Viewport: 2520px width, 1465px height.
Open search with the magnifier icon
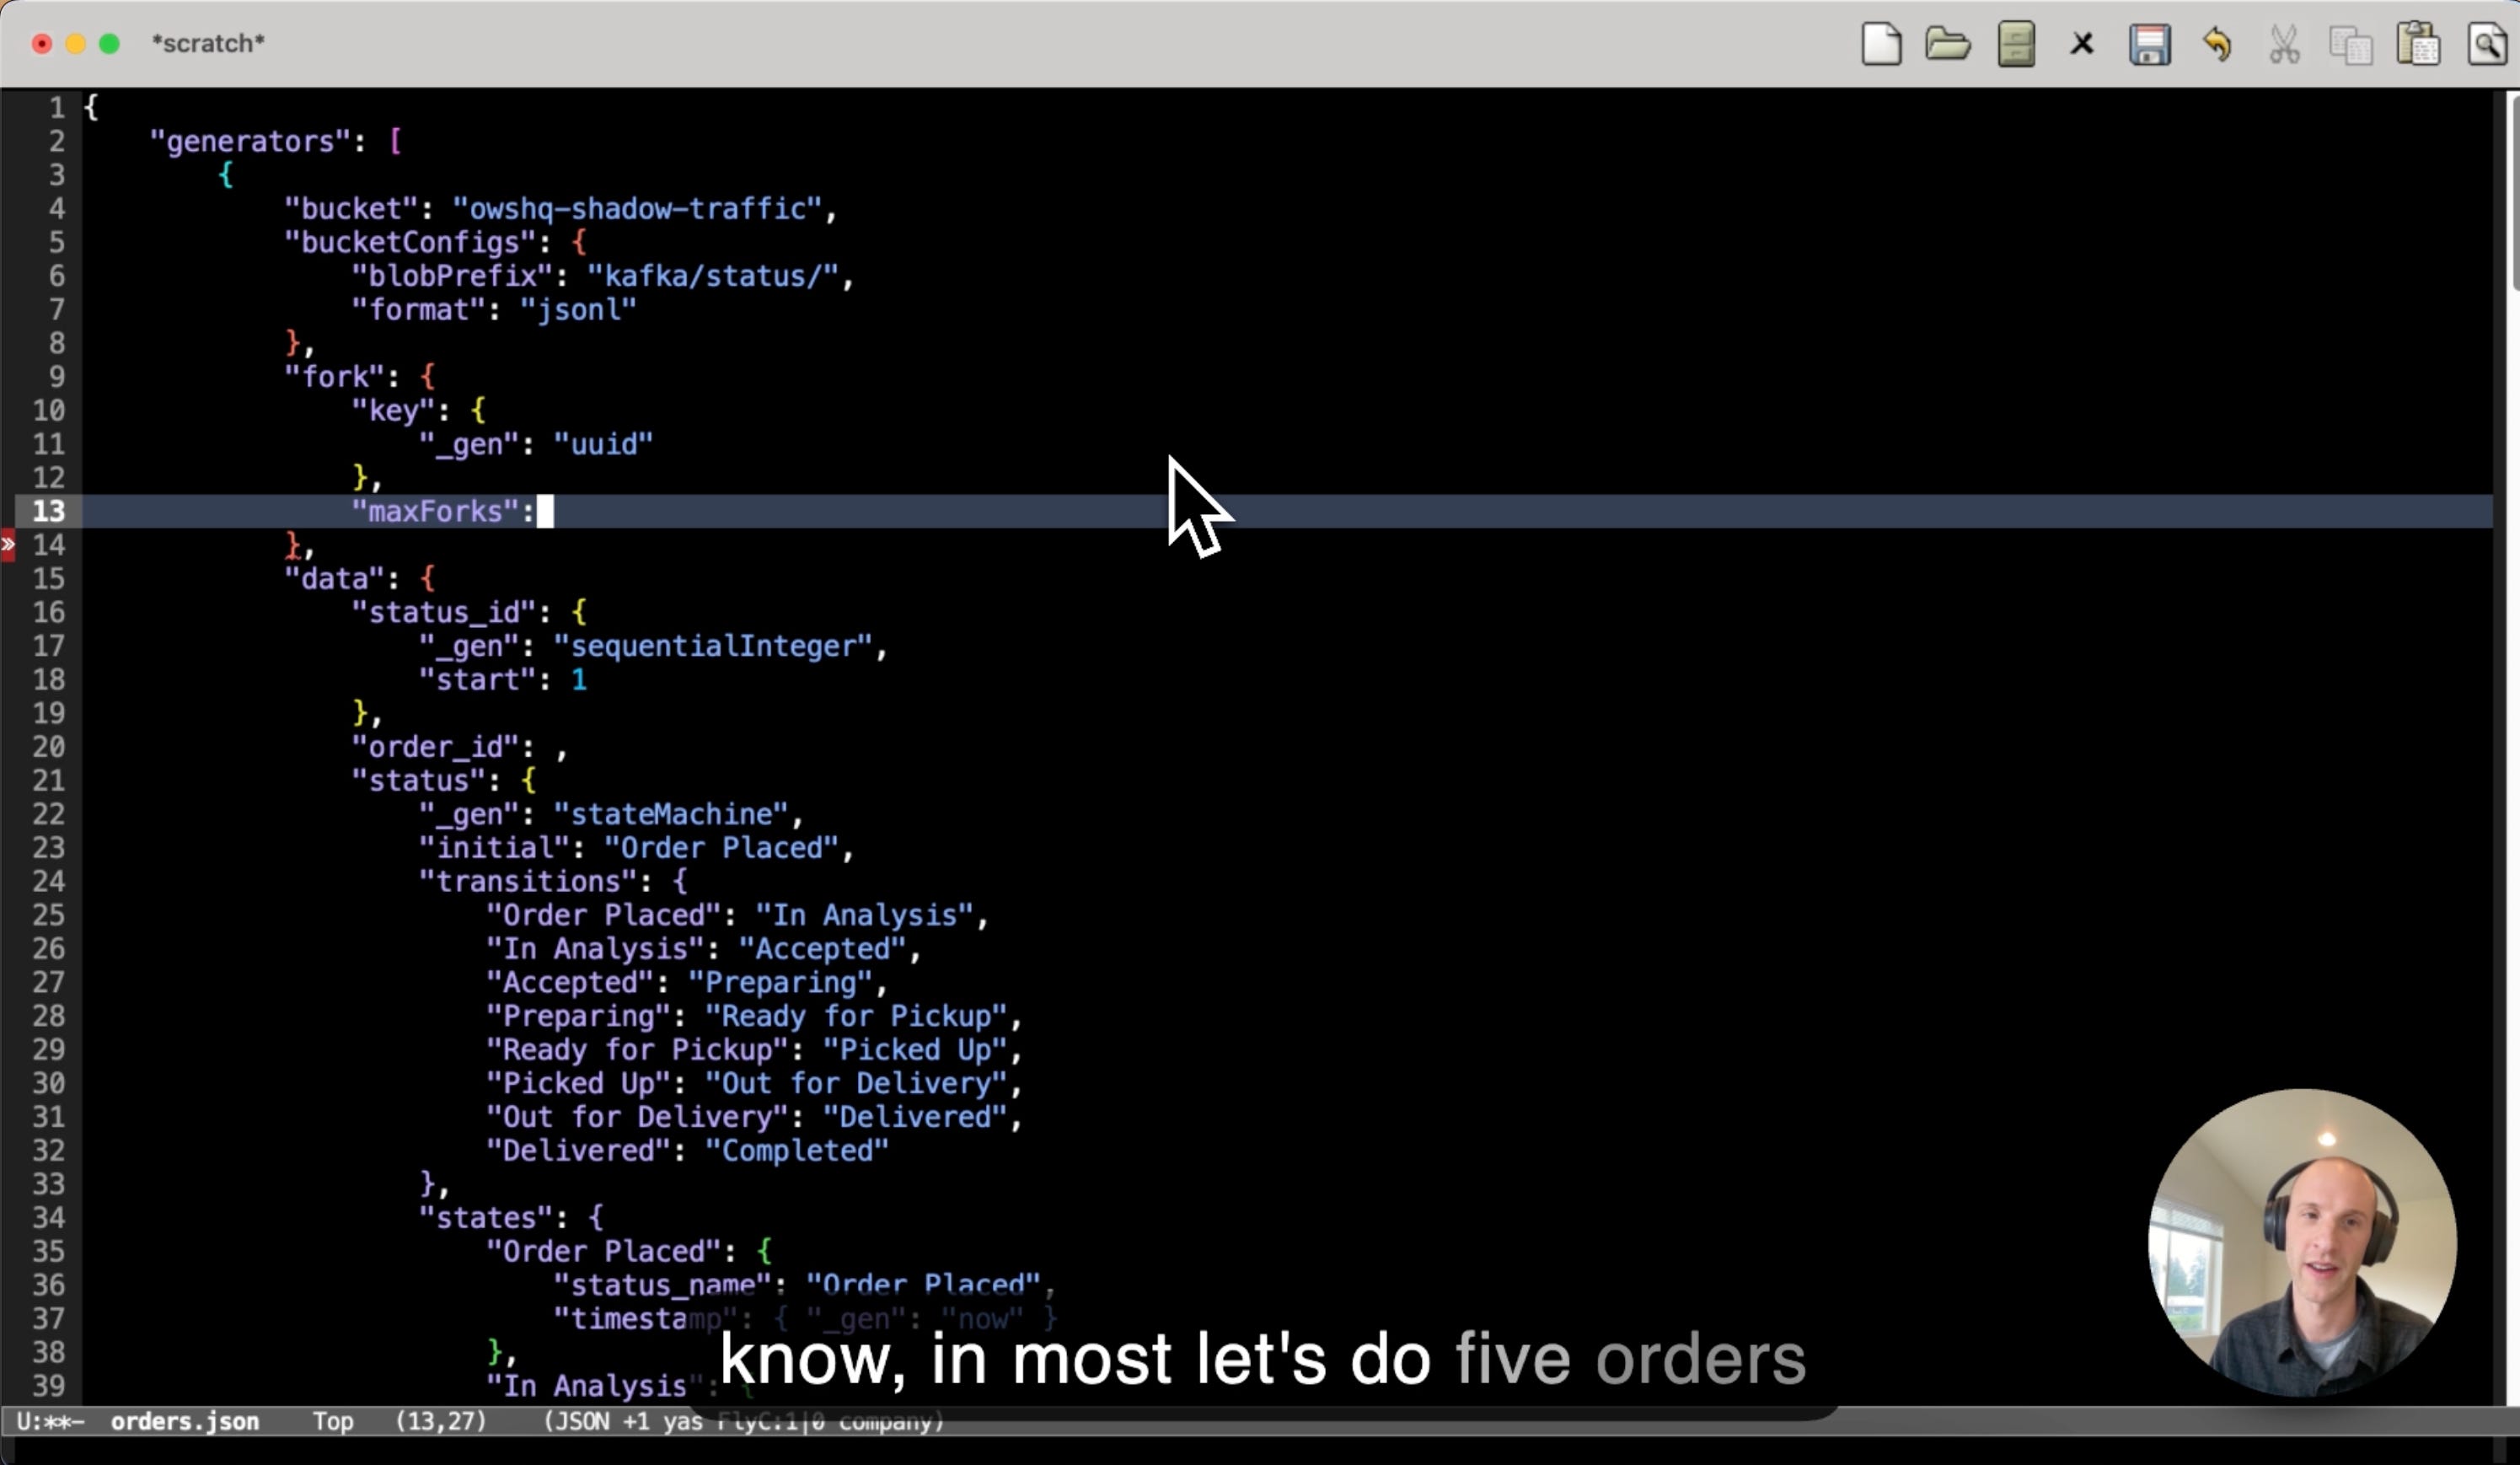point(2486,44)
